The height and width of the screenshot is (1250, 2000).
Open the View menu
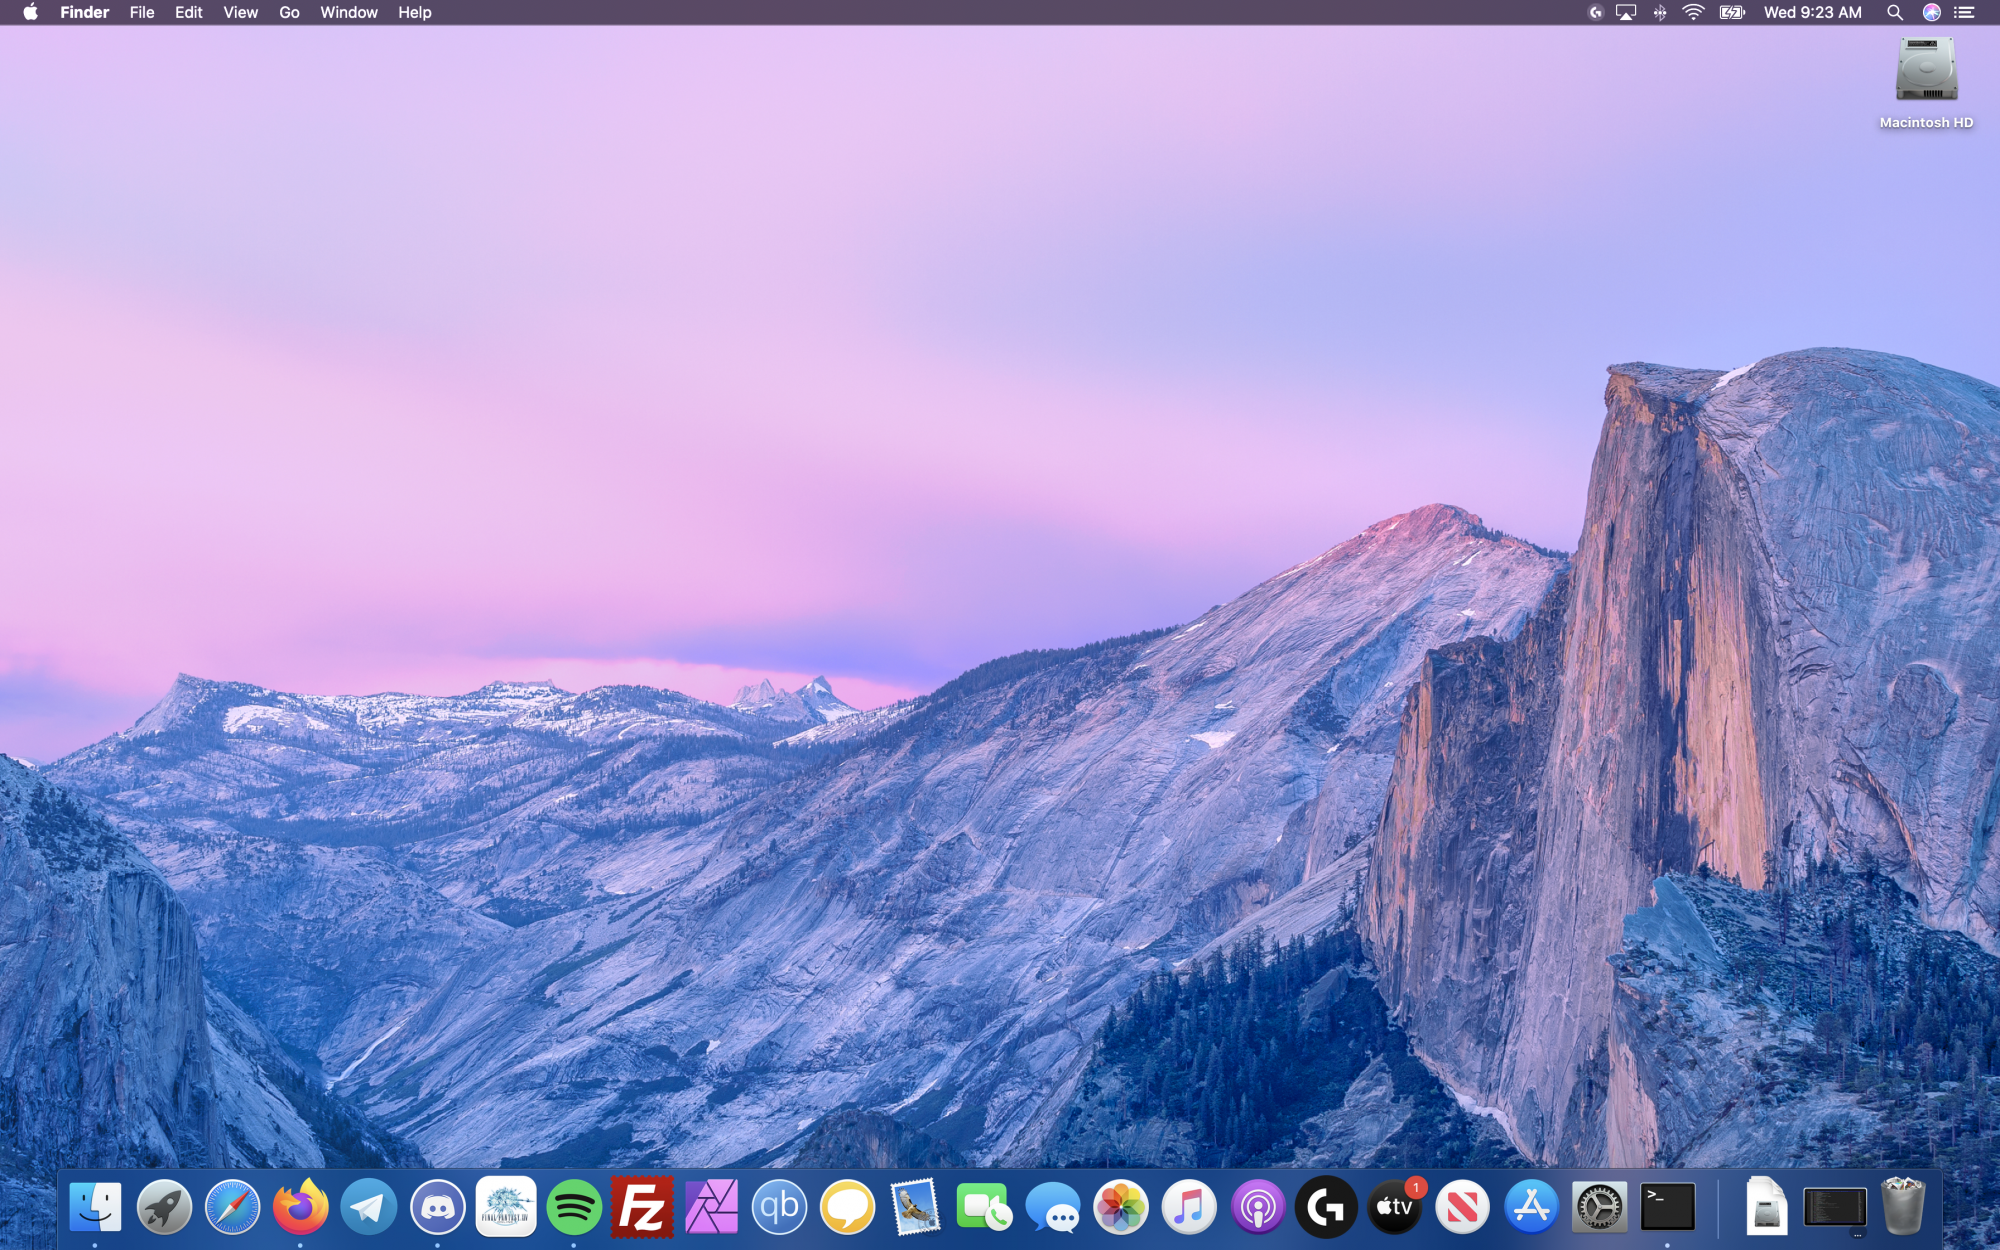[240, 13]
